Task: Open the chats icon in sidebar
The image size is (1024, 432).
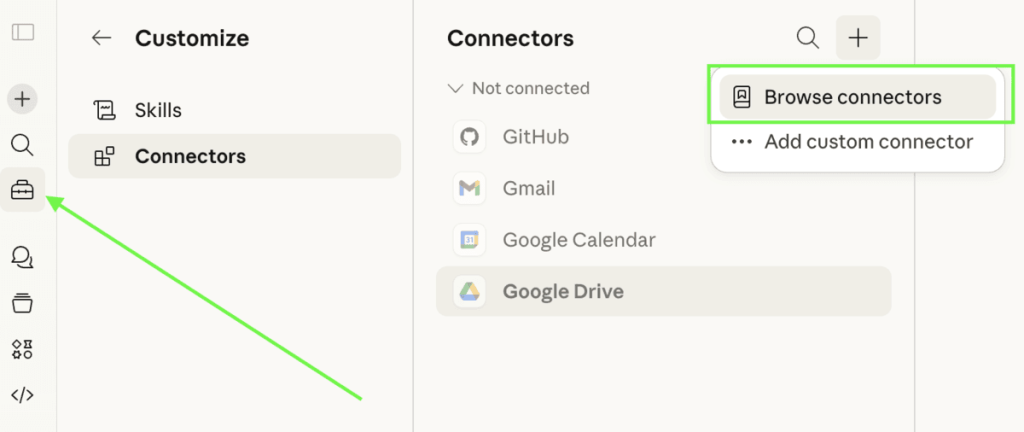Action: click(22, 259)
